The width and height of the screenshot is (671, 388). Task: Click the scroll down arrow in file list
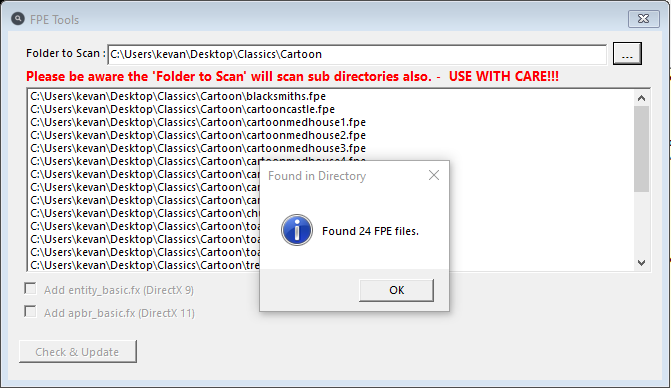coord(641,263)
